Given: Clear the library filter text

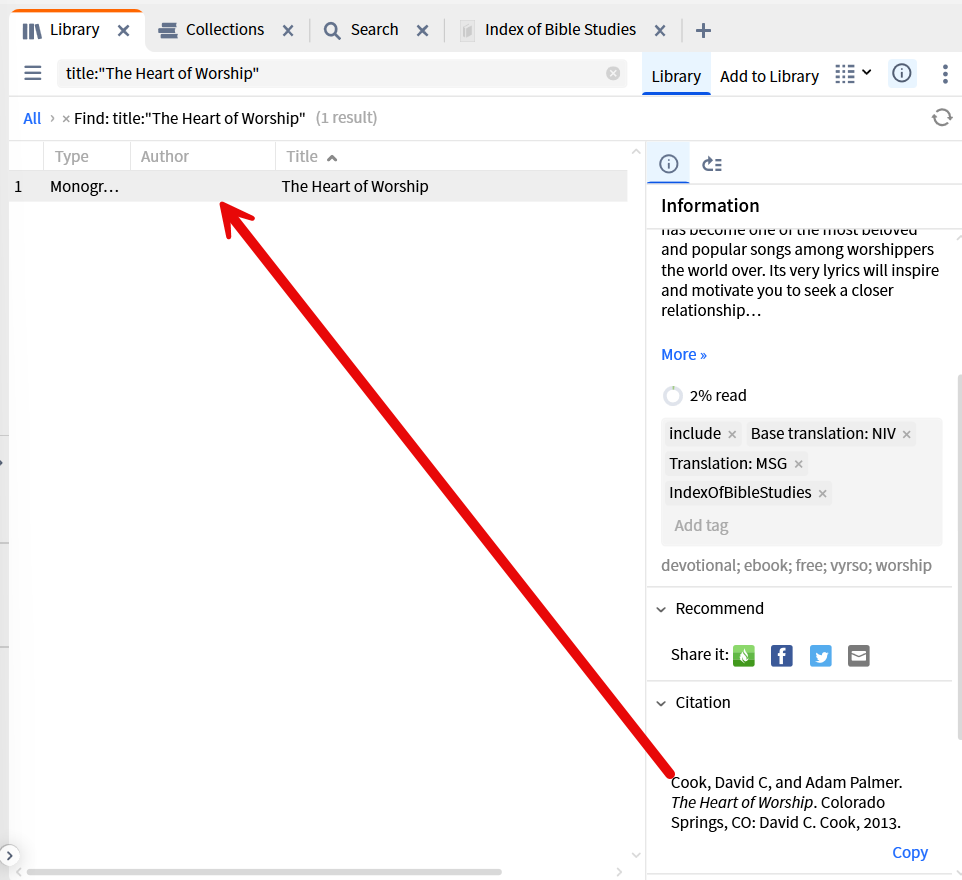Looking at the screenshot, I should 613,74.
